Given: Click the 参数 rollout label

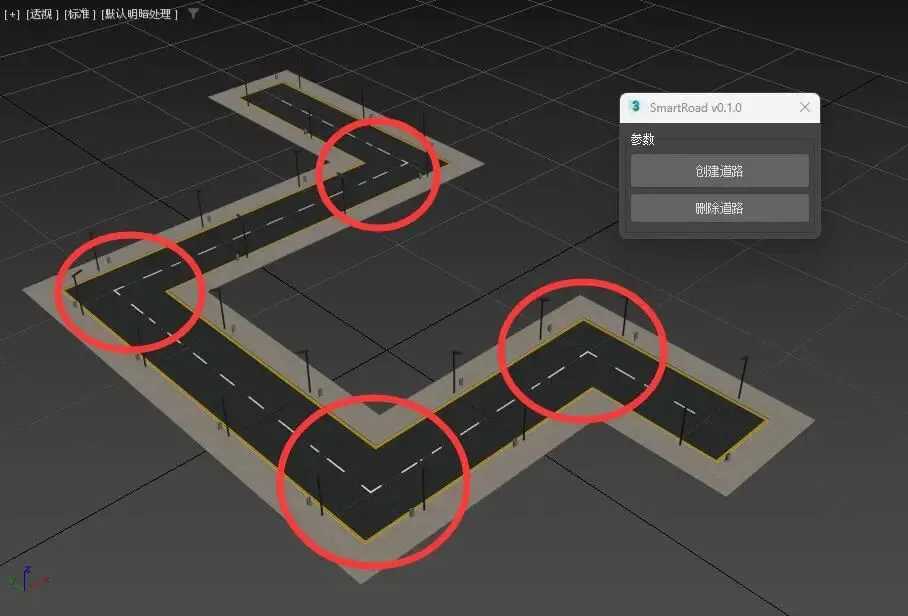Looking at the screenshot, I should 642,139.
